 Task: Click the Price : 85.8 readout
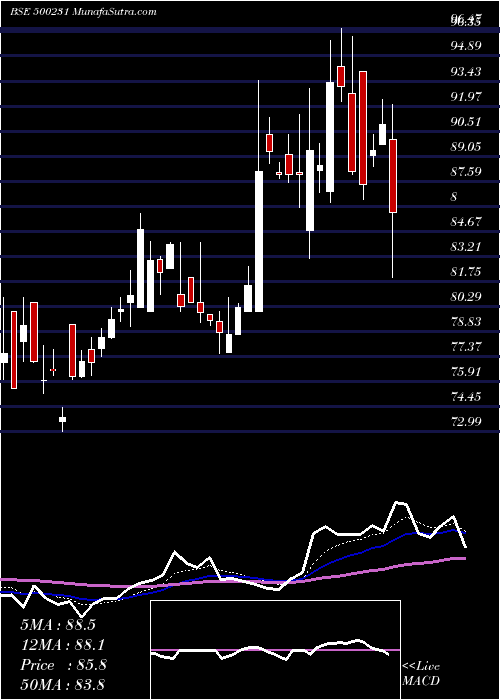[x=63, y=665]
